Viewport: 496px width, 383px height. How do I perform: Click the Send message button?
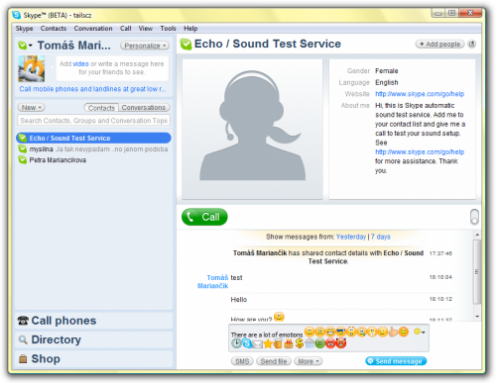click(396, 361)
